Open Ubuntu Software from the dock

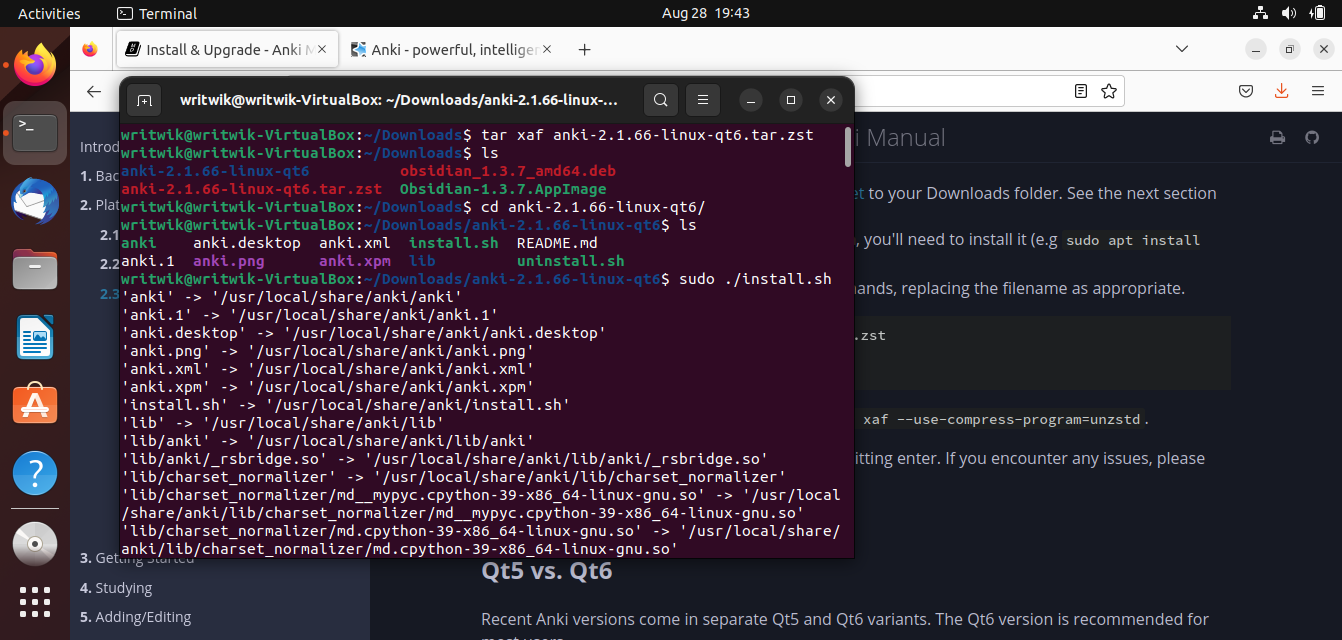34,403
